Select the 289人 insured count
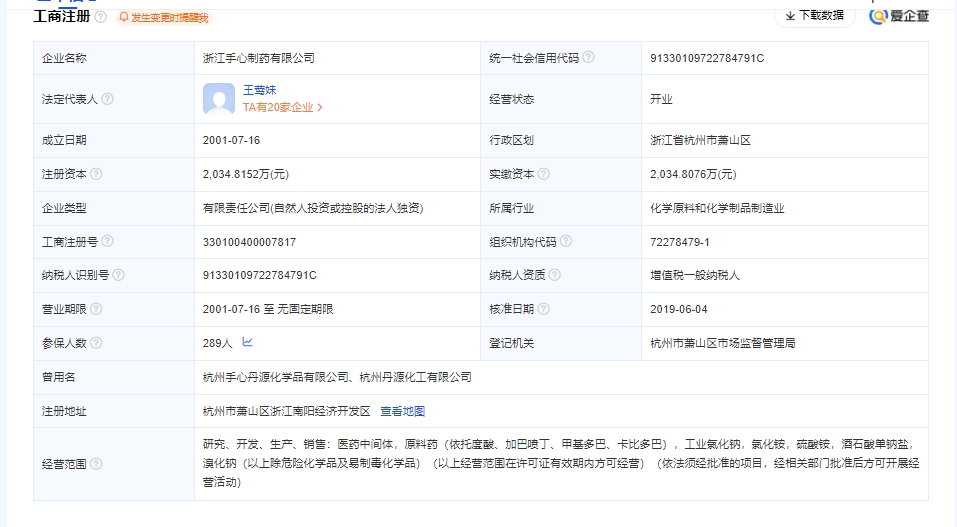 coord(217,343)
